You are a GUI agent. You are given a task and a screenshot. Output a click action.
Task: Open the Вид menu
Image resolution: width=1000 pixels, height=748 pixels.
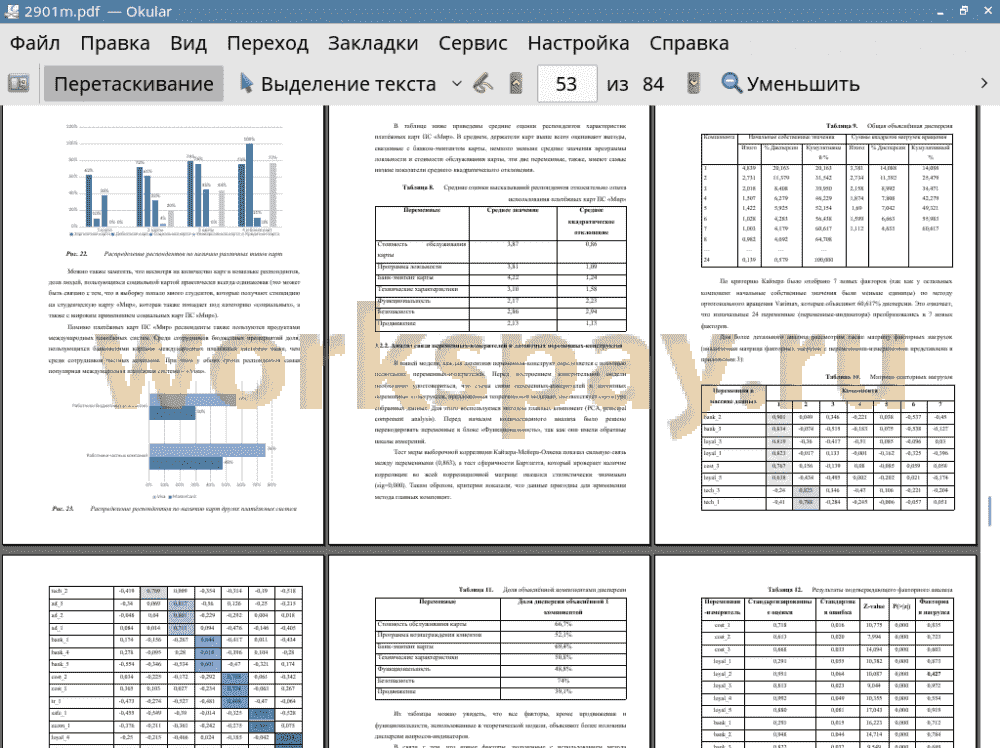[188, 43]
